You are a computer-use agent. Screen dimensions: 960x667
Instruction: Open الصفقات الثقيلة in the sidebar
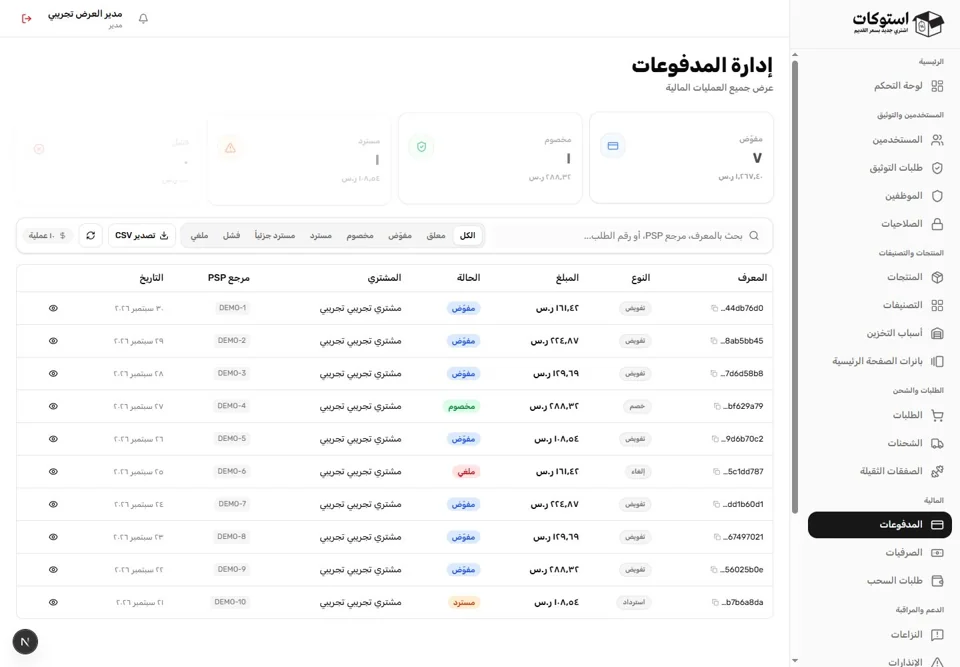(880, 471)
